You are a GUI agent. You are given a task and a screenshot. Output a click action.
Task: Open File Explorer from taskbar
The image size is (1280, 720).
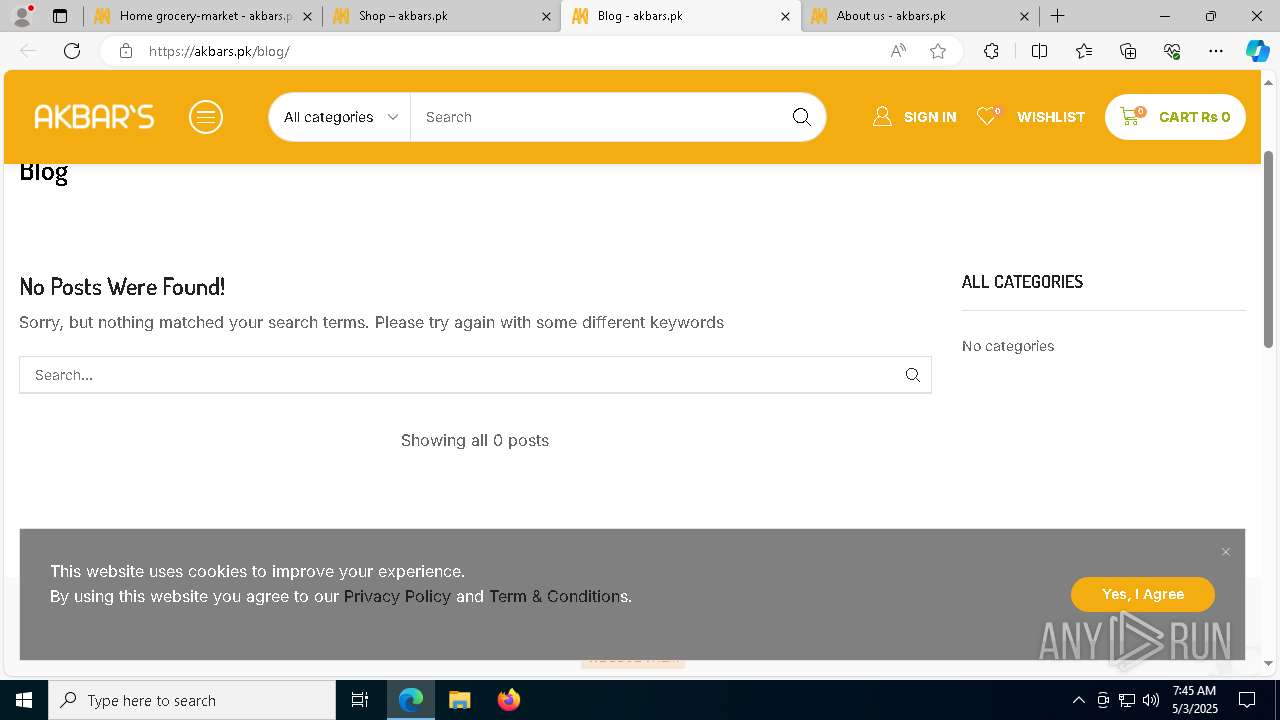click(x=459, y=700)
